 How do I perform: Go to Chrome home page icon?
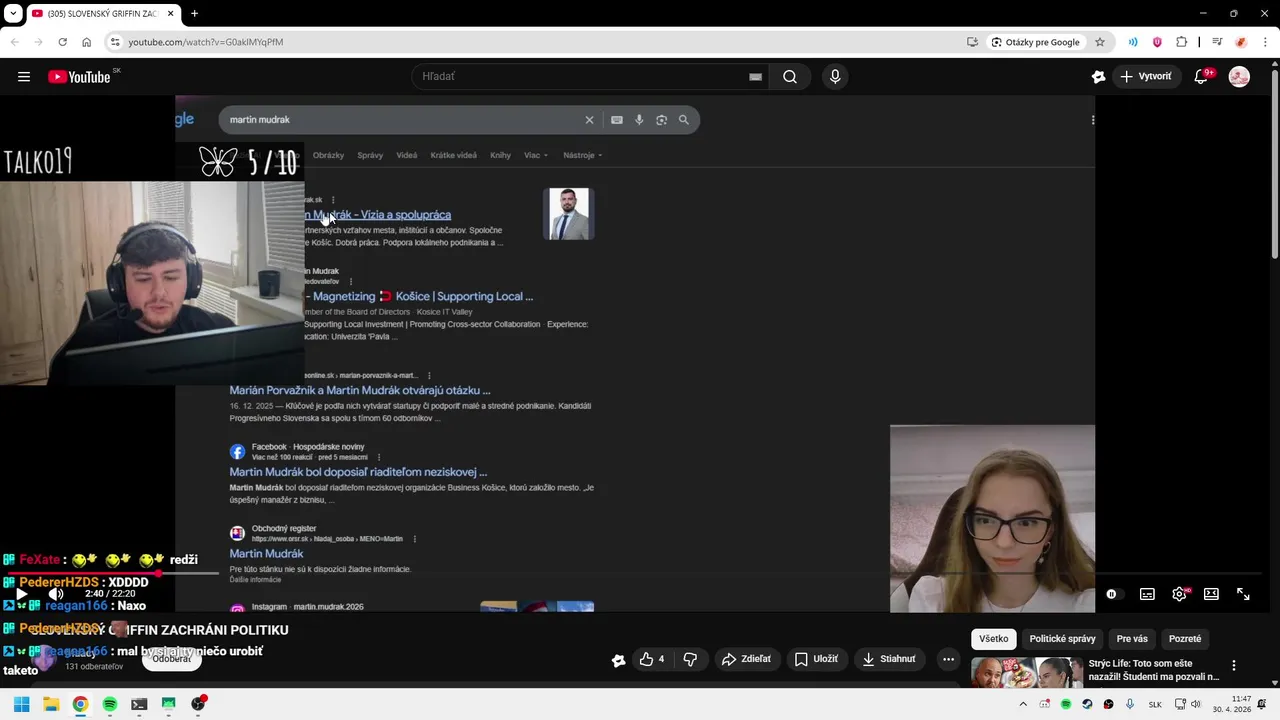tap(87, 42)
